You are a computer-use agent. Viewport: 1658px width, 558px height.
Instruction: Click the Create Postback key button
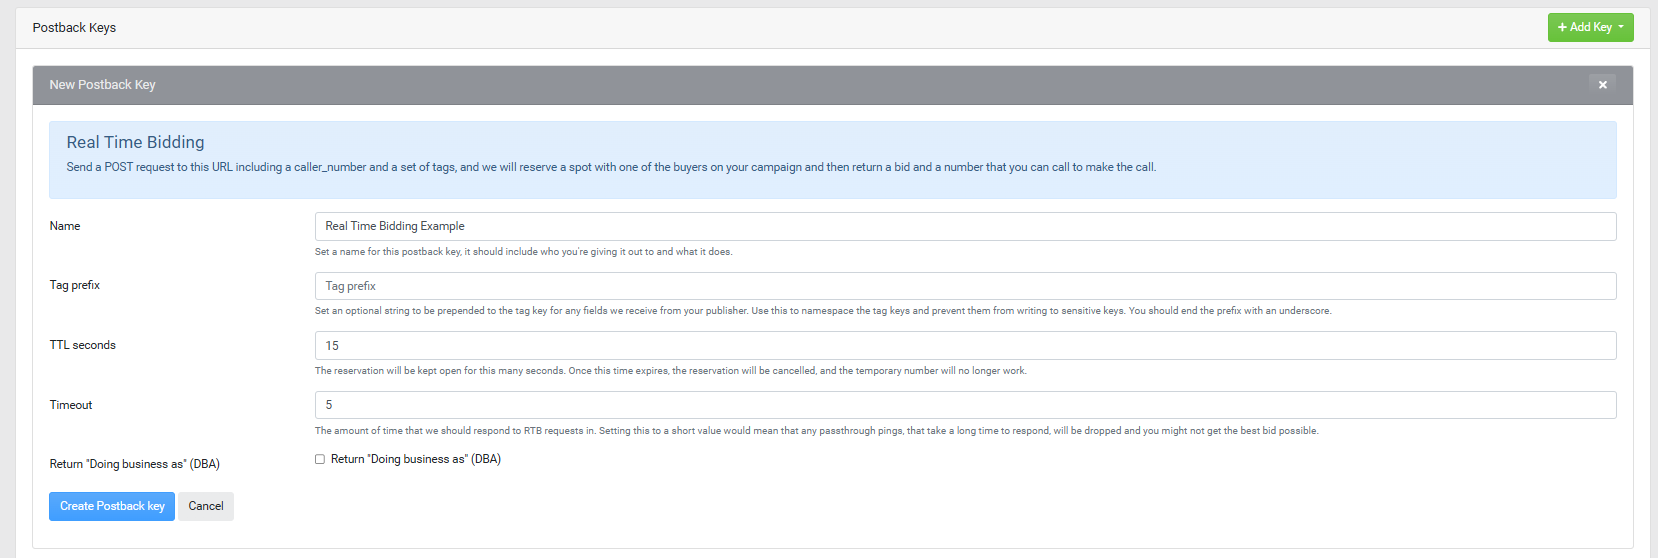point(112,506)
